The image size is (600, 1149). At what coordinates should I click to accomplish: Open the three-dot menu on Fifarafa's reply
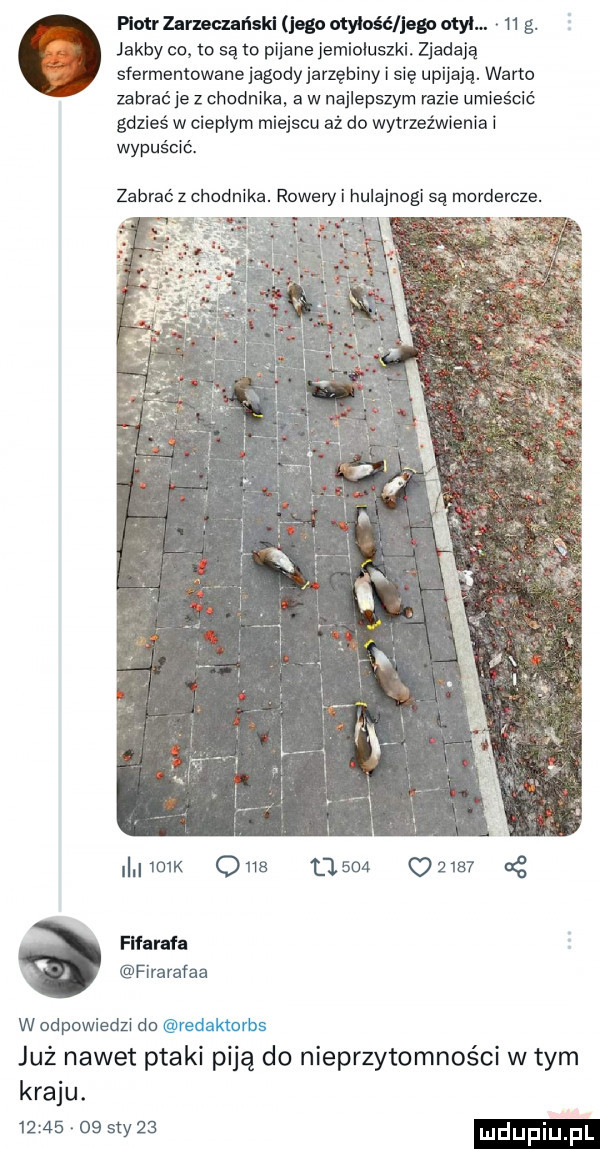tap(569, 939)
